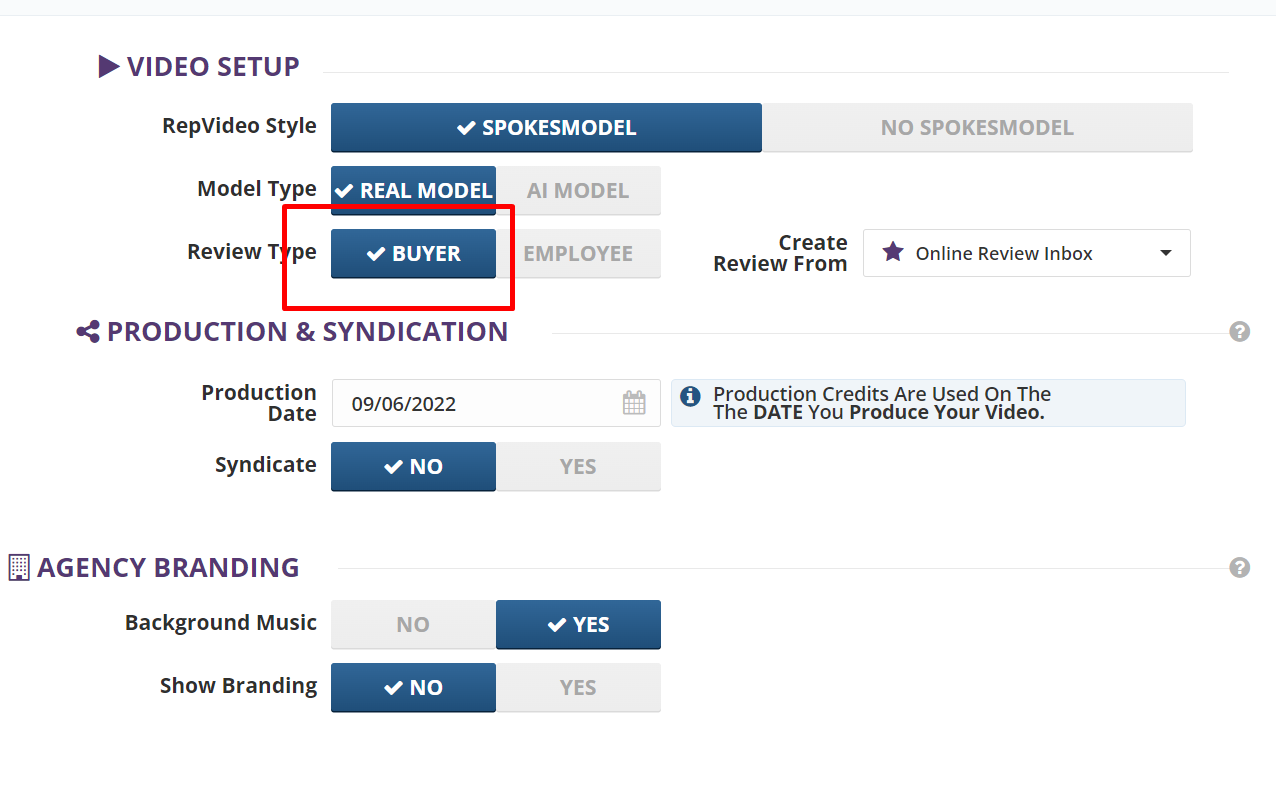Click the calendar icon in Production Date
The image size is (1276, 810).
[x=634, y=404]
